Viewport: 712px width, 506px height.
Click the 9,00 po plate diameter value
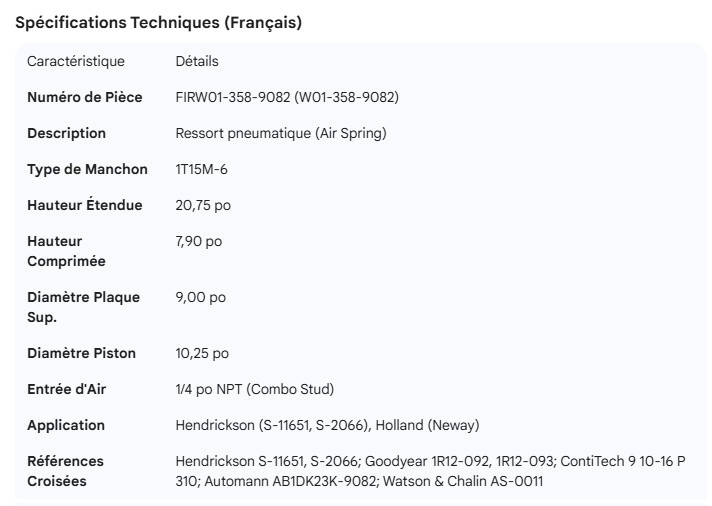point(200,297)
